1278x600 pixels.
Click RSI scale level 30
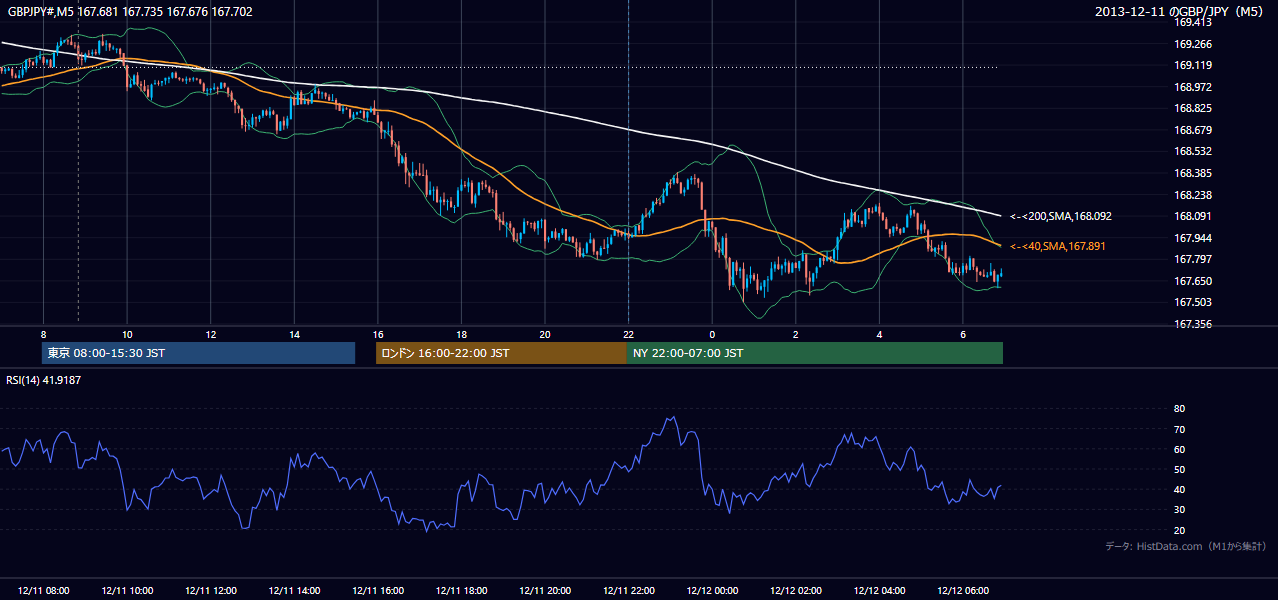point(1179,510)
